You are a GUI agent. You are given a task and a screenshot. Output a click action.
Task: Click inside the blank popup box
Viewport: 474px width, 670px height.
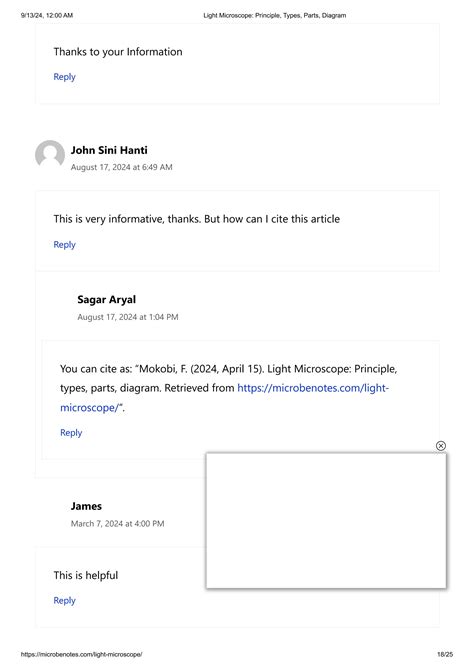[326, 520]
